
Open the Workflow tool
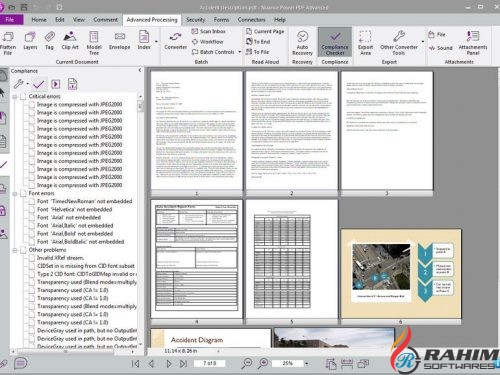click(x=207, y=42)
